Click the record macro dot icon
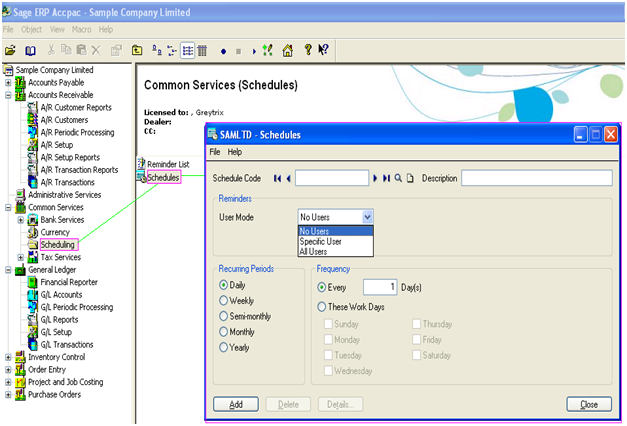This screenshot has height=426, width=627. pos(224,51)
